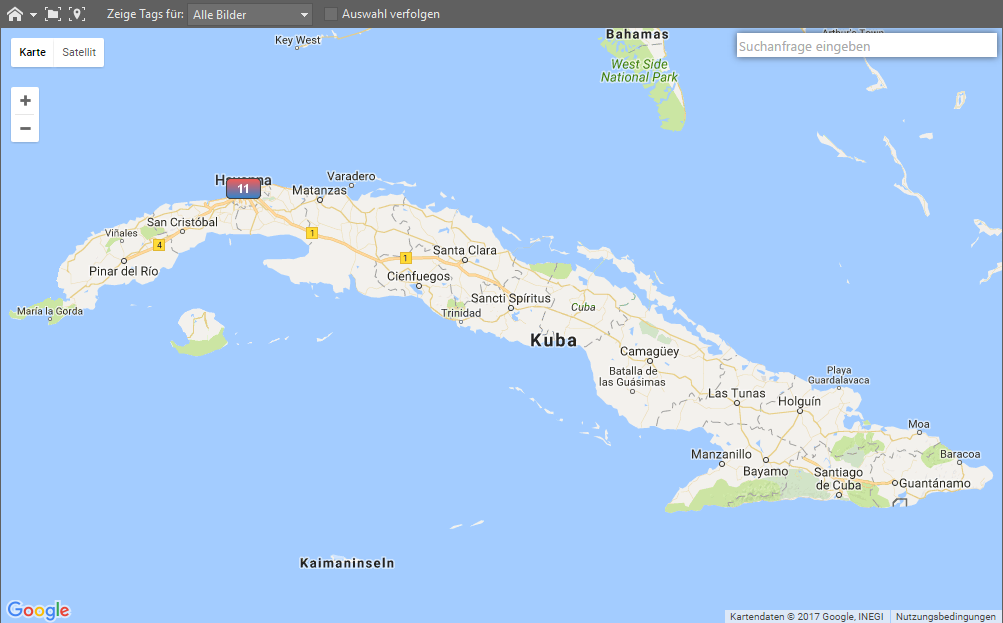This screenshot has height=623, width=1003.
Task: Click the 'Kuba' country label
Action: [553, 340]
